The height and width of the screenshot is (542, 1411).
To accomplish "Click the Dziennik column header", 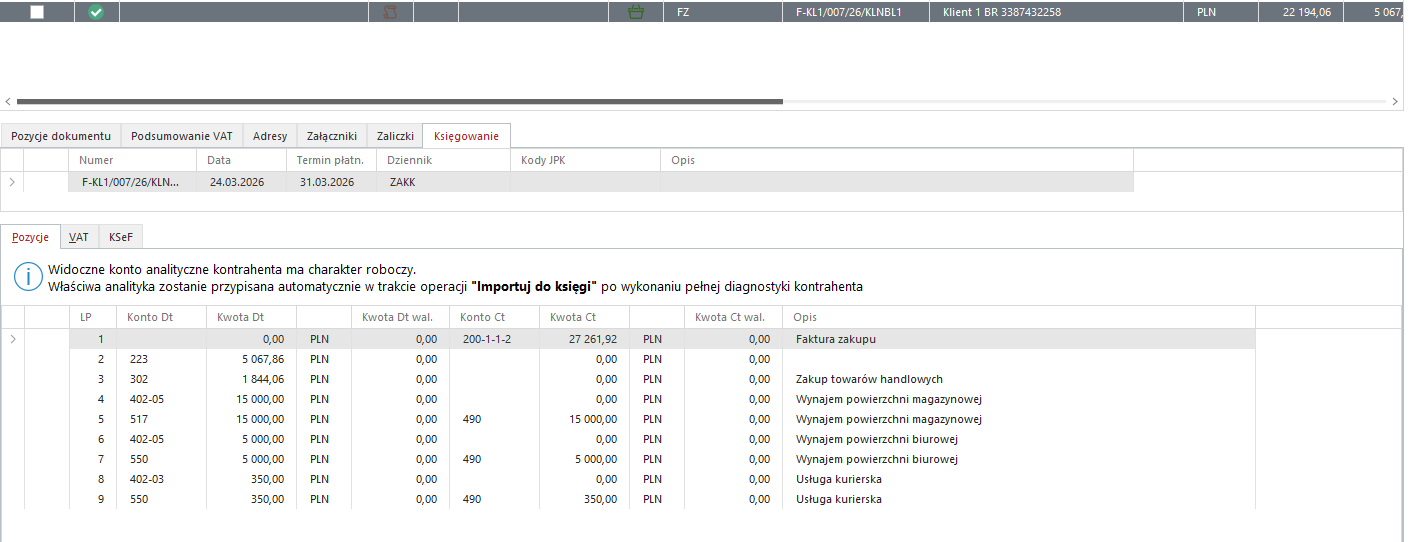I will pyautogui.click(x=410, y=160).
